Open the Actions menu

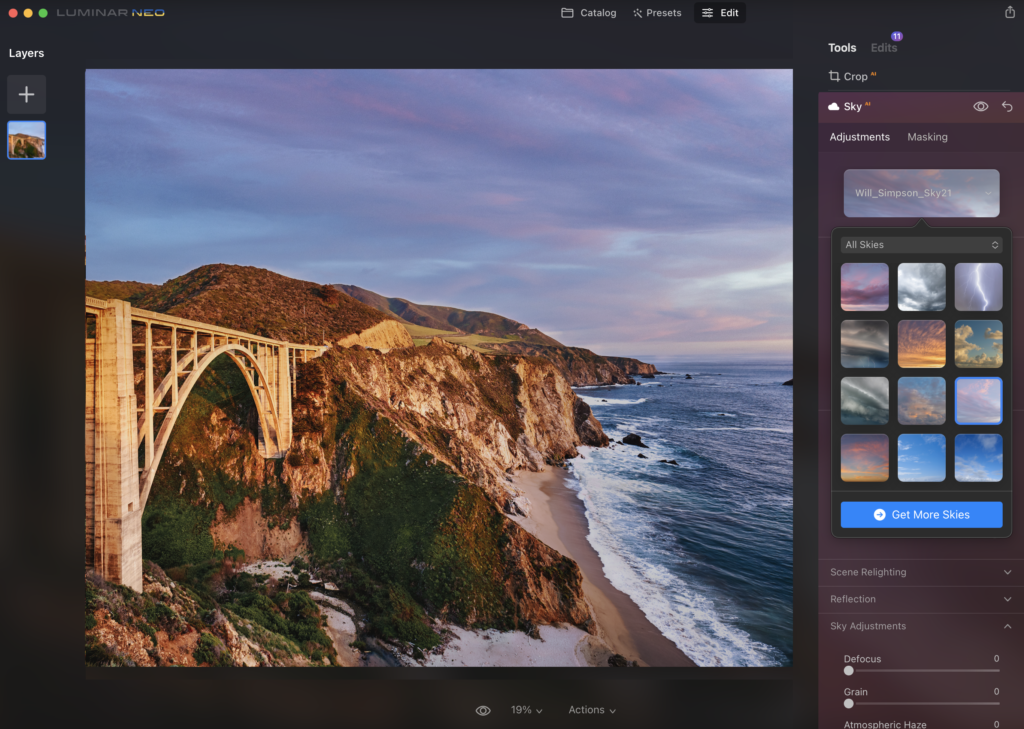click(592, 710)
